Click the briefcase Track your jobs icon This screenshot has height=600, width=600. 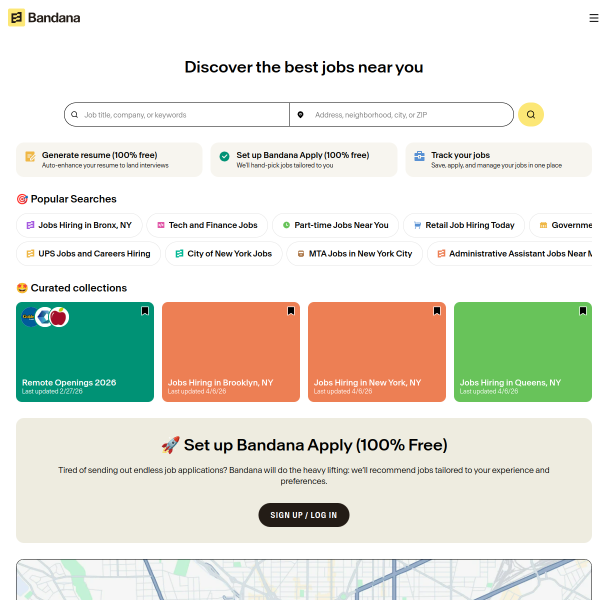point(419,156)
